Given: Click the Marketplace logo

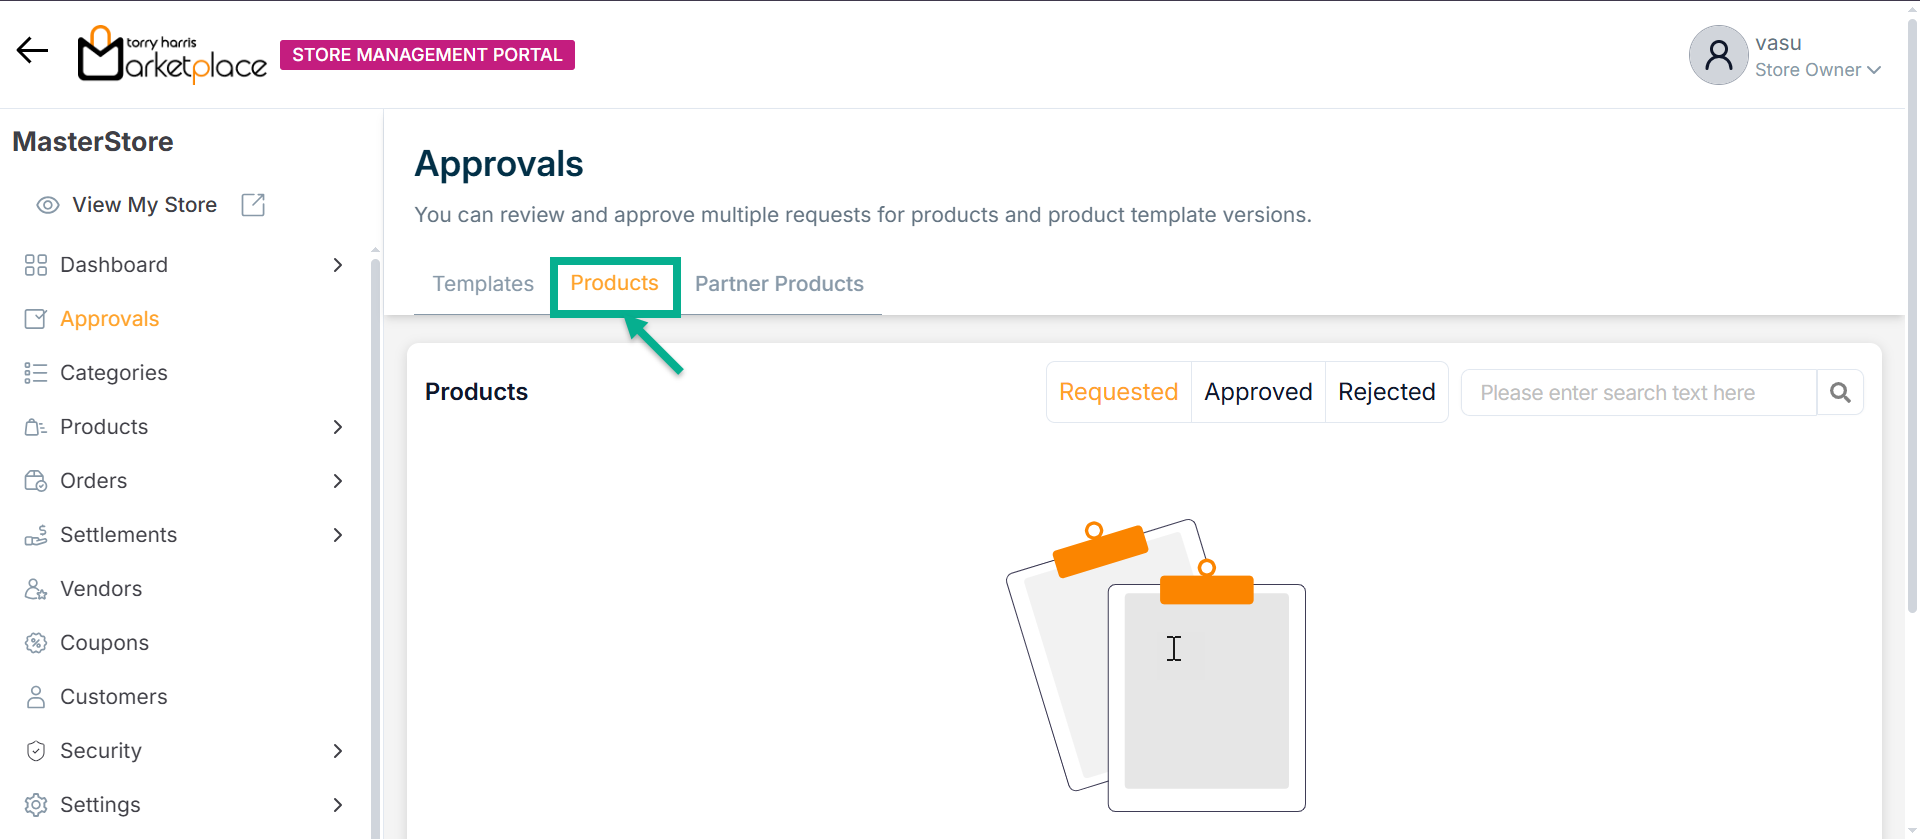Looking at the screenshot, I should (172, 55).
